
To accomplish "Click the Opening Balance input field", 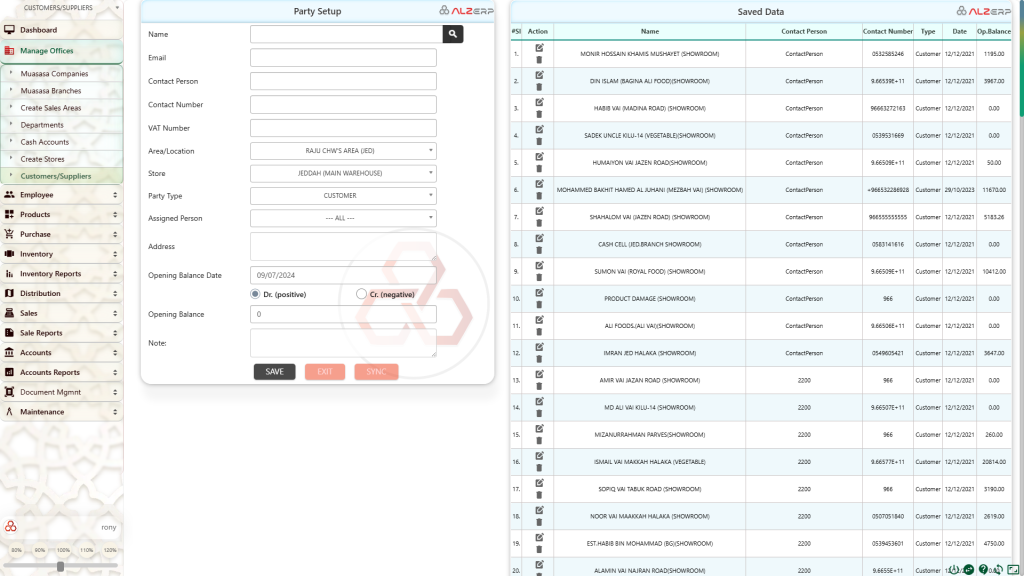I will pyautogui.click(x=343, y=314).
